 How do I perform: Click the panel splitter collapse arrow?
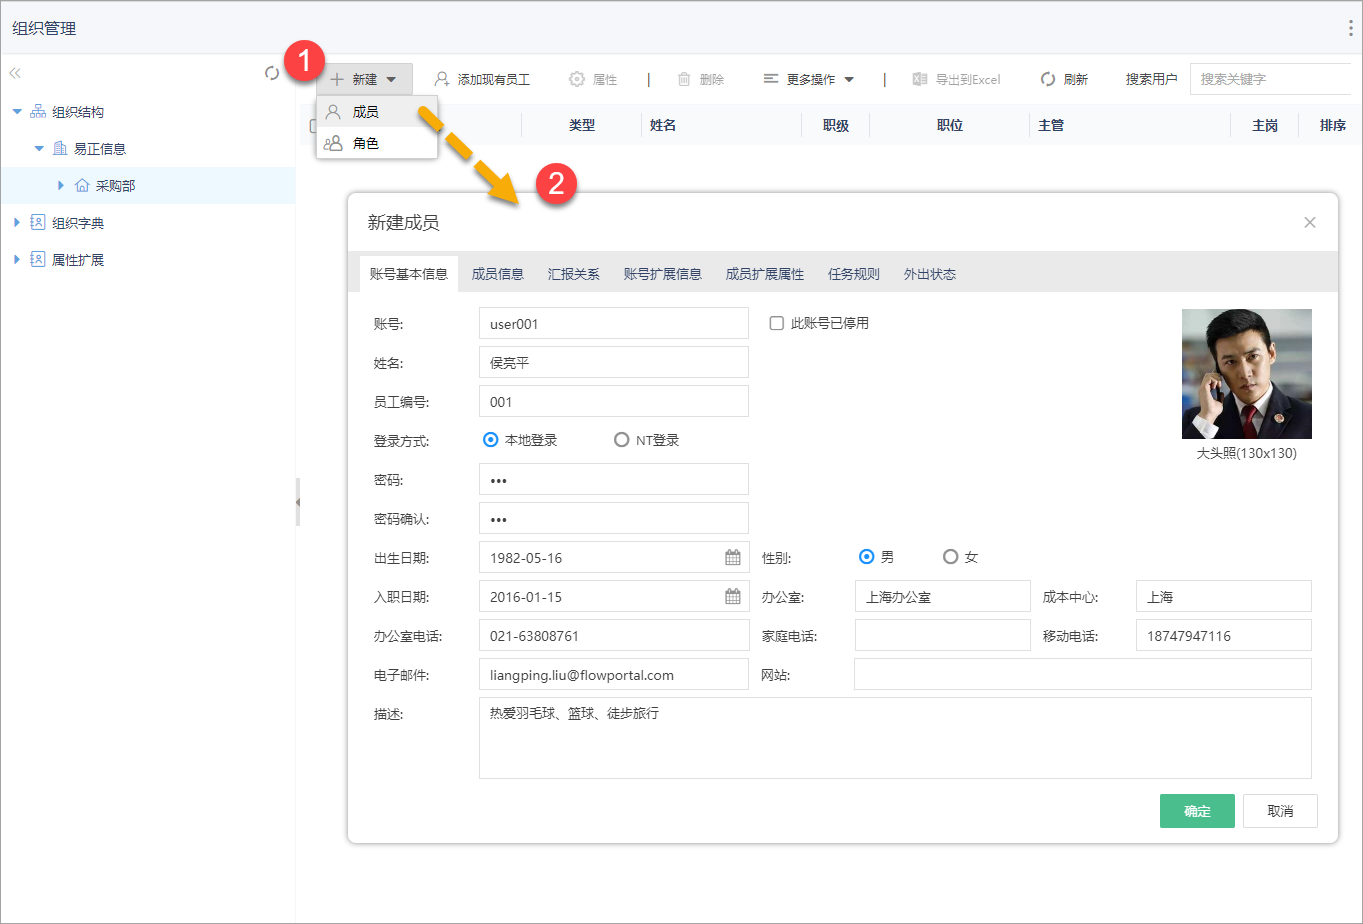(298, 502)
